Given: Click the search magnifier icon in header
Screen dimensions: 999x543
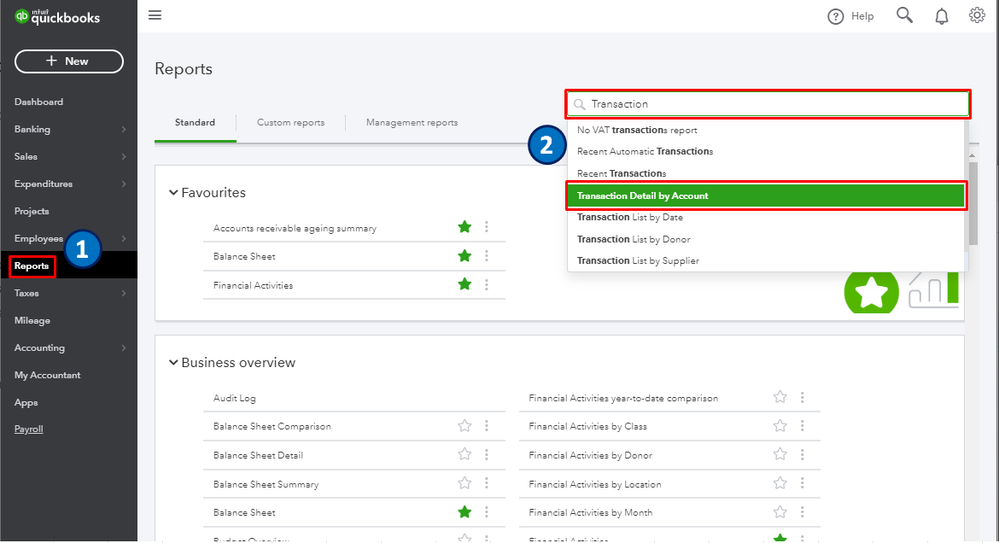Looking at the screenshot, I should (x=904, y=15).
